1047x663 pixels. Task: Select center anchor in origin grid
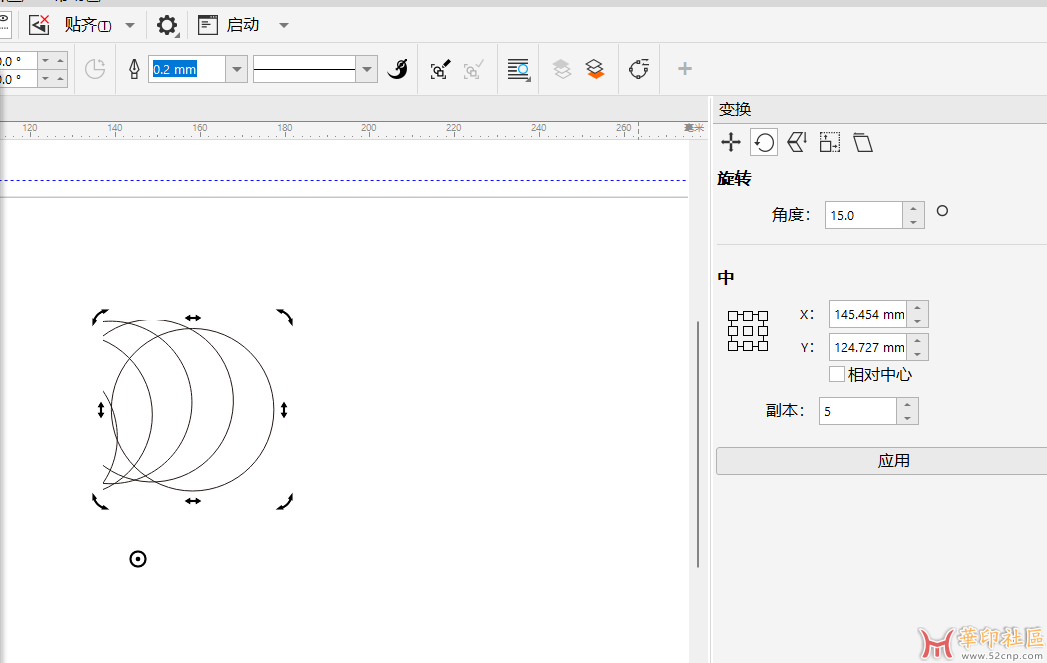click(748, 330)
